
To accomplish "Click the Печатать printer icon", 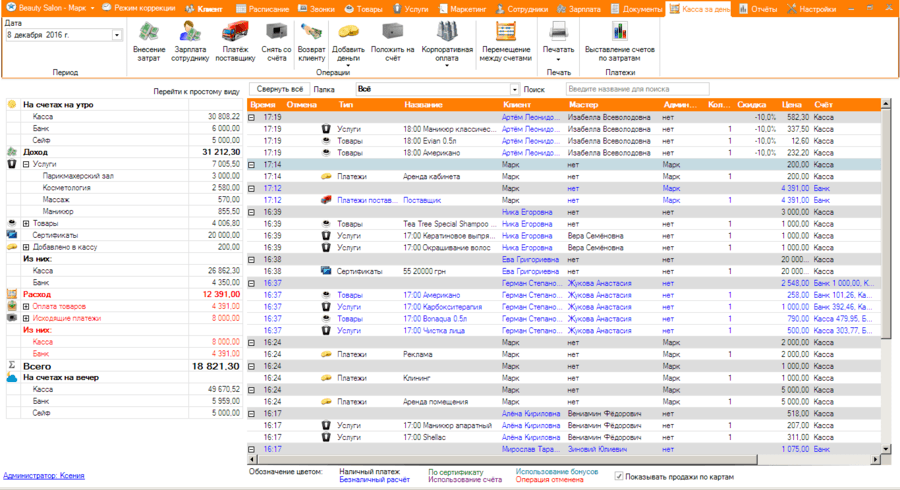I will pos(558,31).
